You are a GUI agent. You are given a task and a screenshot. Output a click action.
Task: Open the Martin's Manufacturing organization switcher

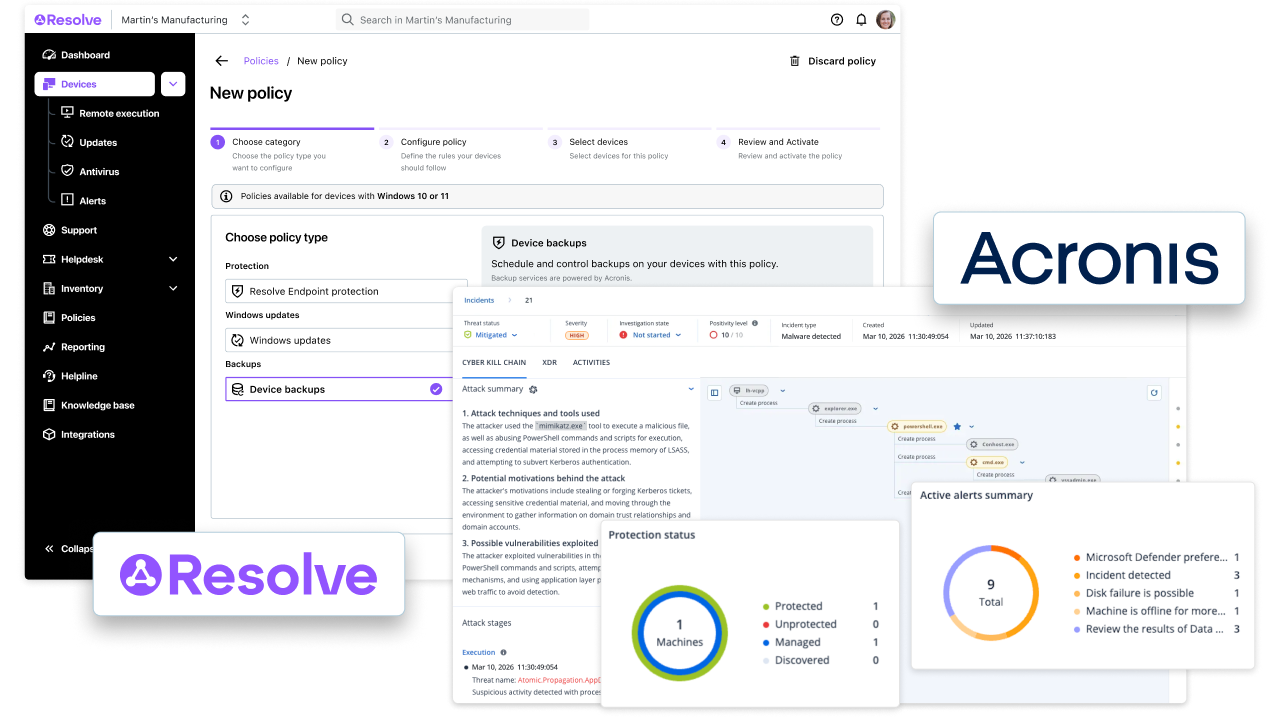point(186,19)
